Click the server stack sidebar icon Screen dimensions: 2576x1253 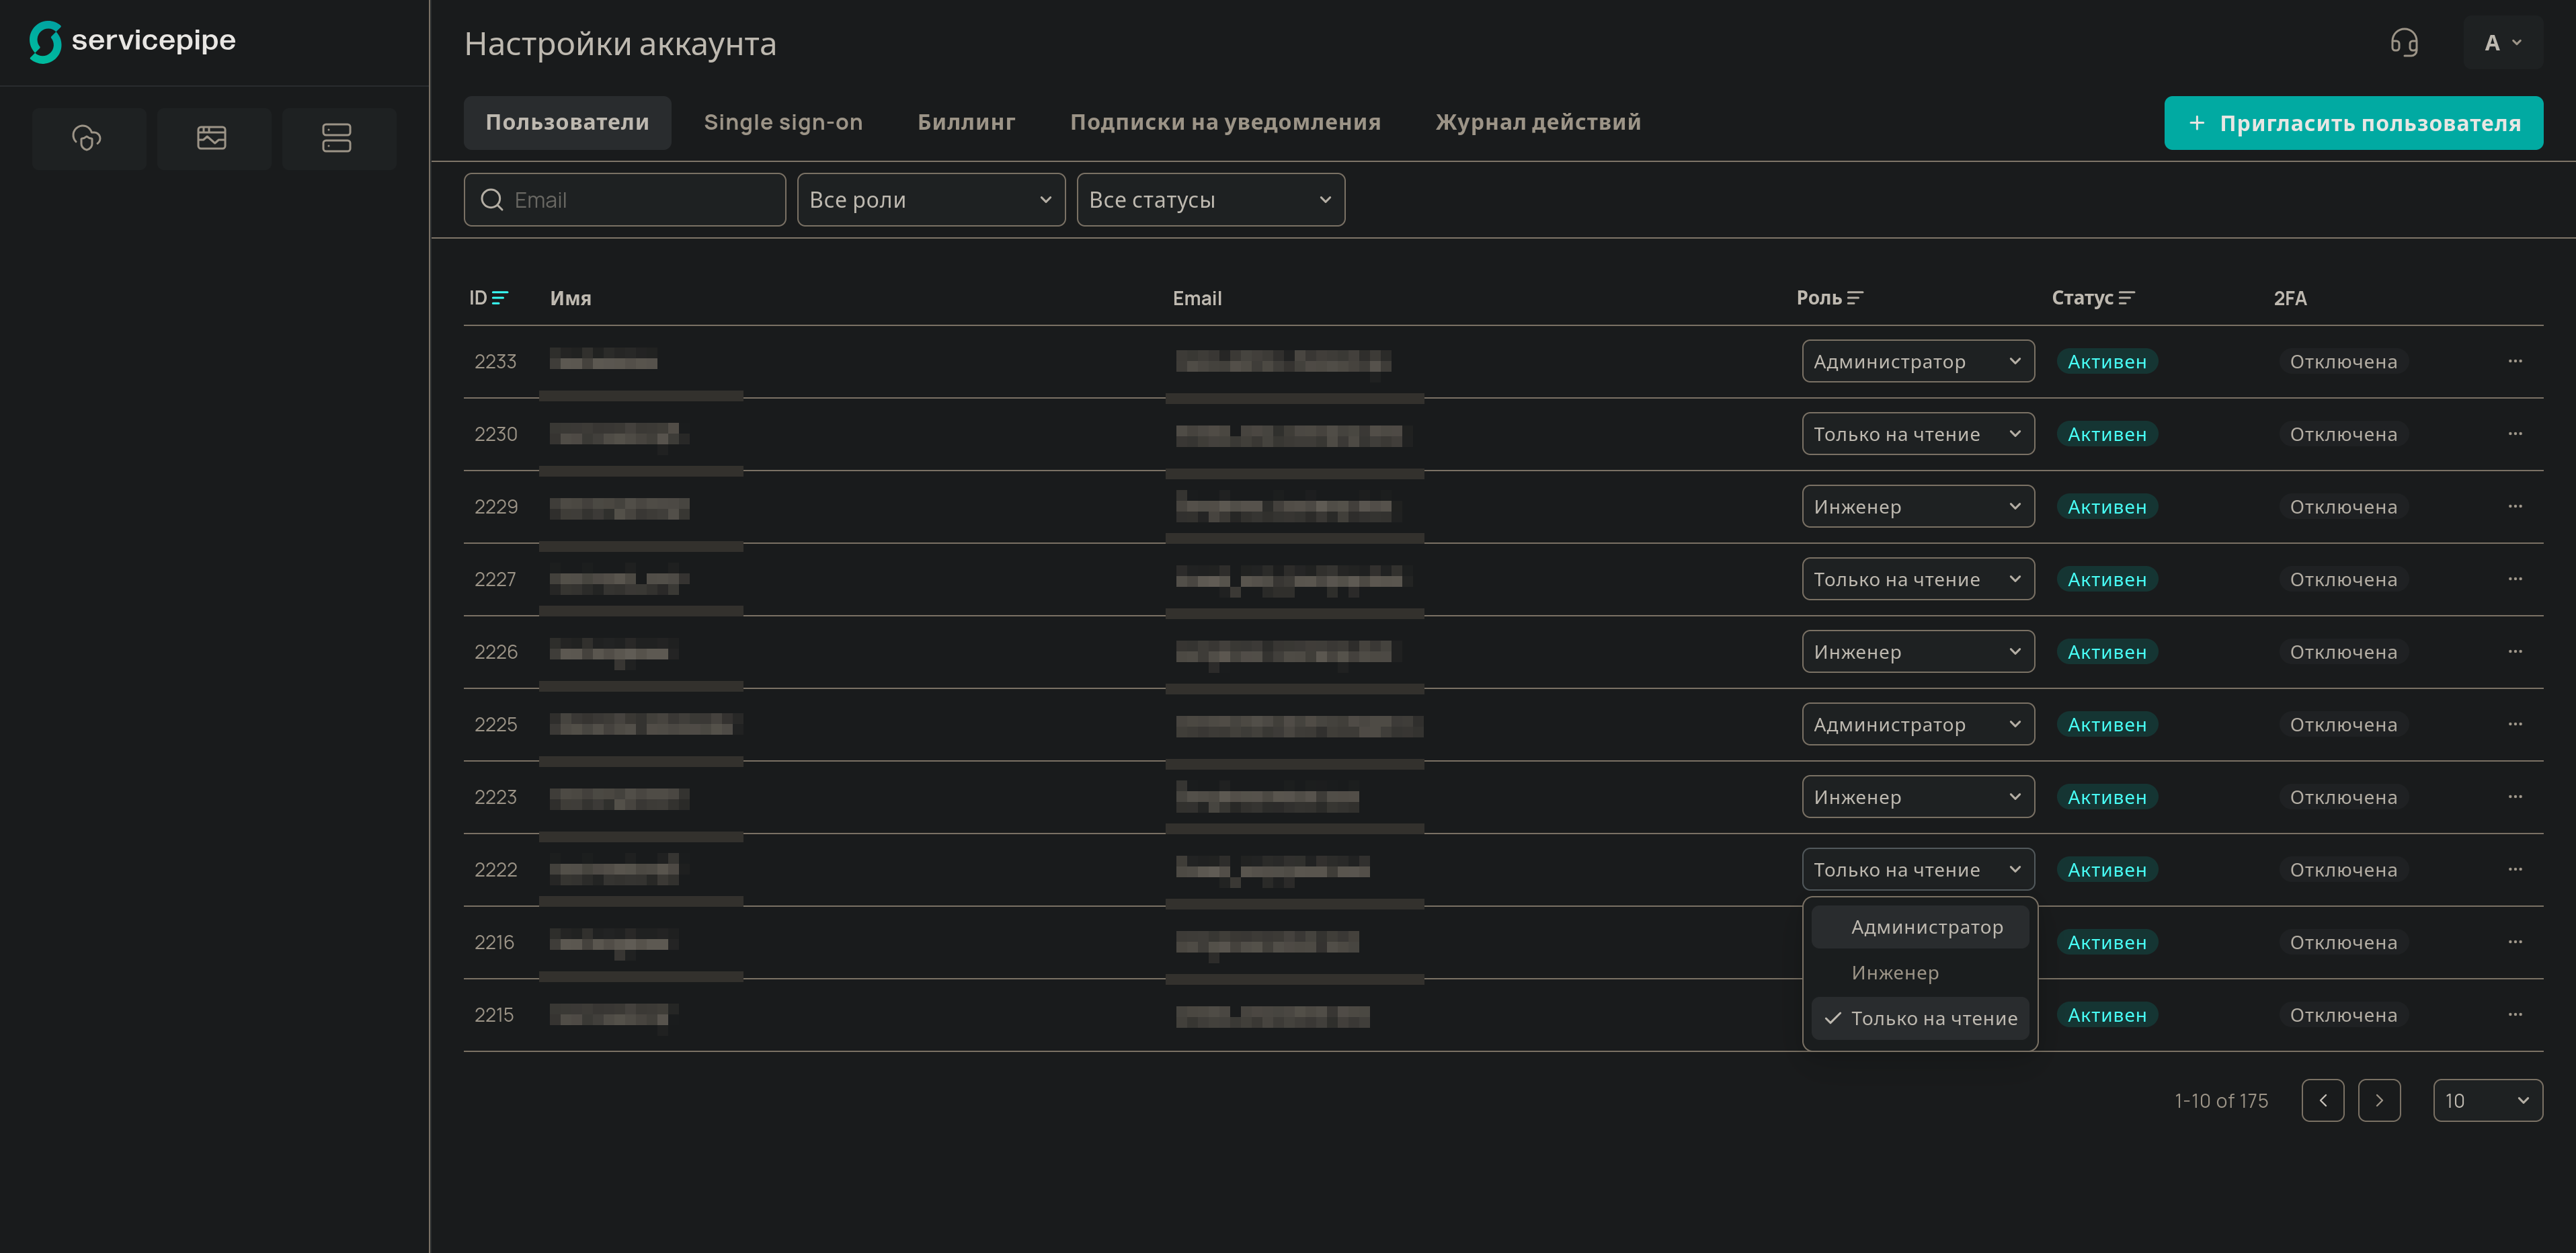[337, 138]
